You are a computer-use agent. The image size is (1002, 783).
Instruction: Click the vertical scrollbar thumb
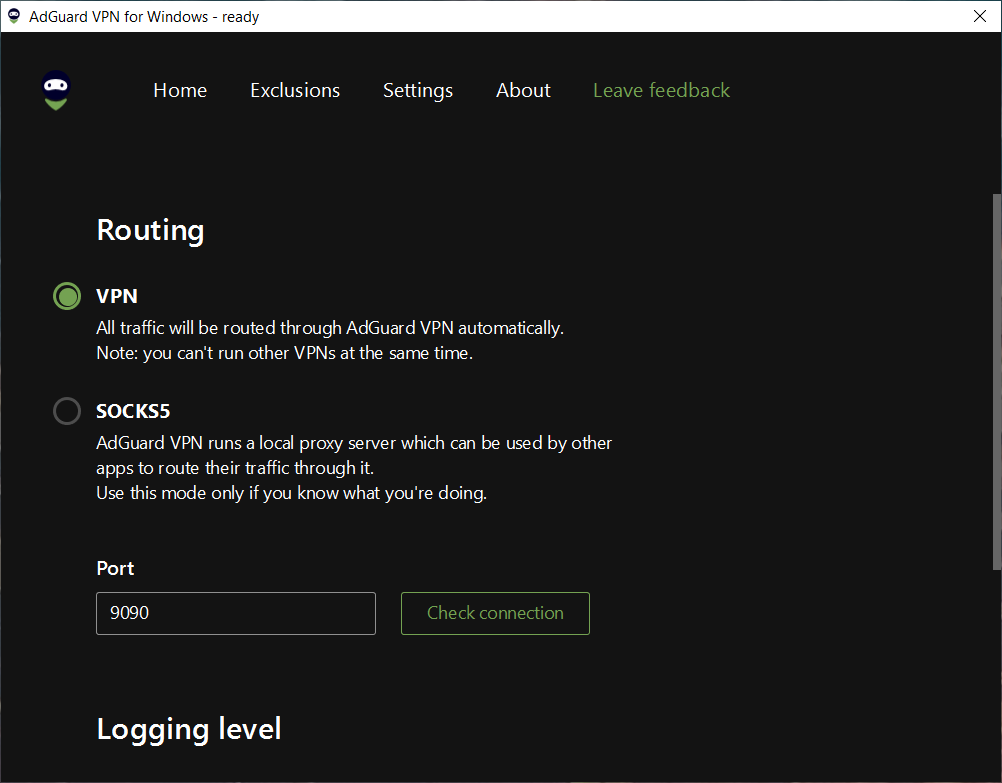tap(996, 381)
